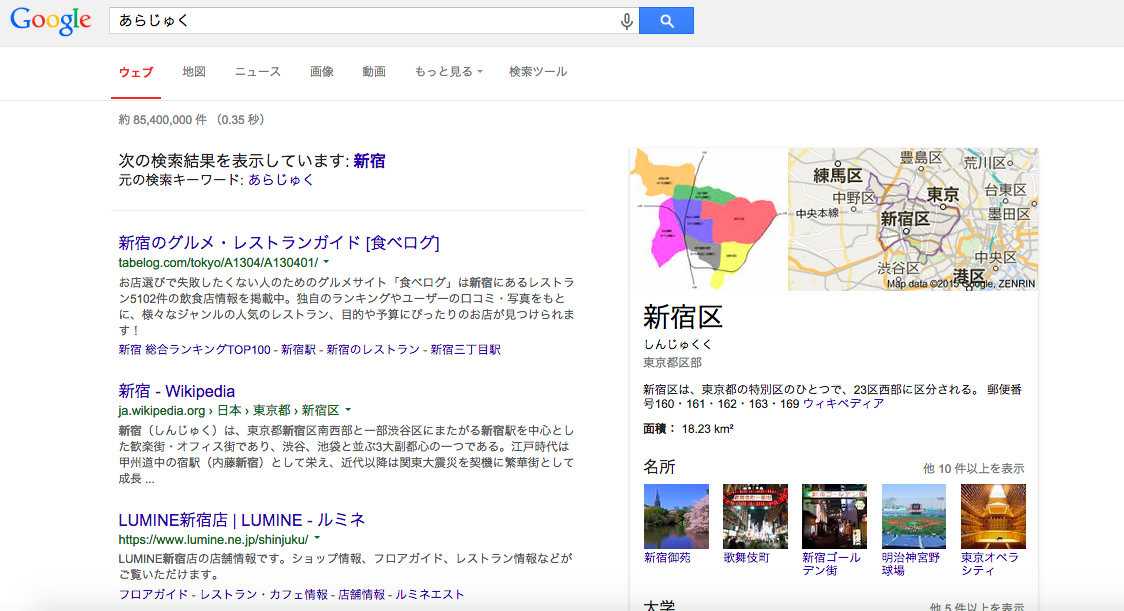Open 店舗情報 sitelink
This screenshot has width=1124, height=611.
(361, 595)
